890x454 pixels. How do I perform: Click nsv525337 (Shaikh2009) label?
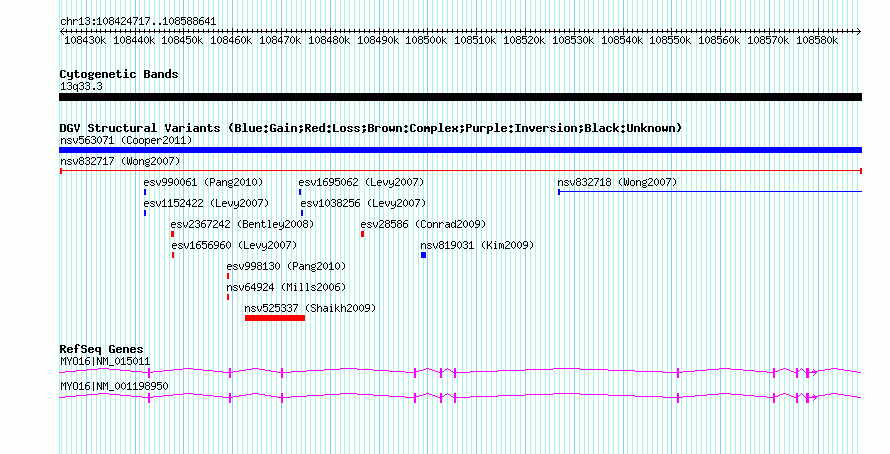click(310, 308)
